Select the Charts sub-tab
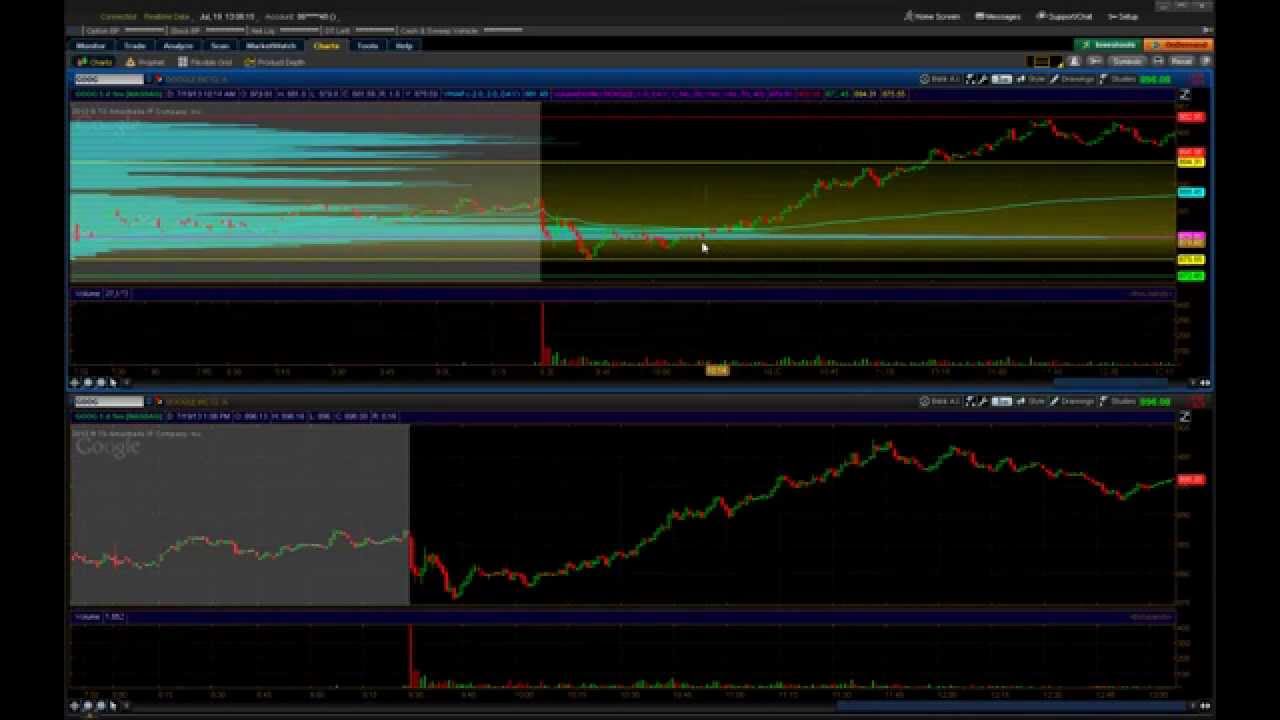 96,62
